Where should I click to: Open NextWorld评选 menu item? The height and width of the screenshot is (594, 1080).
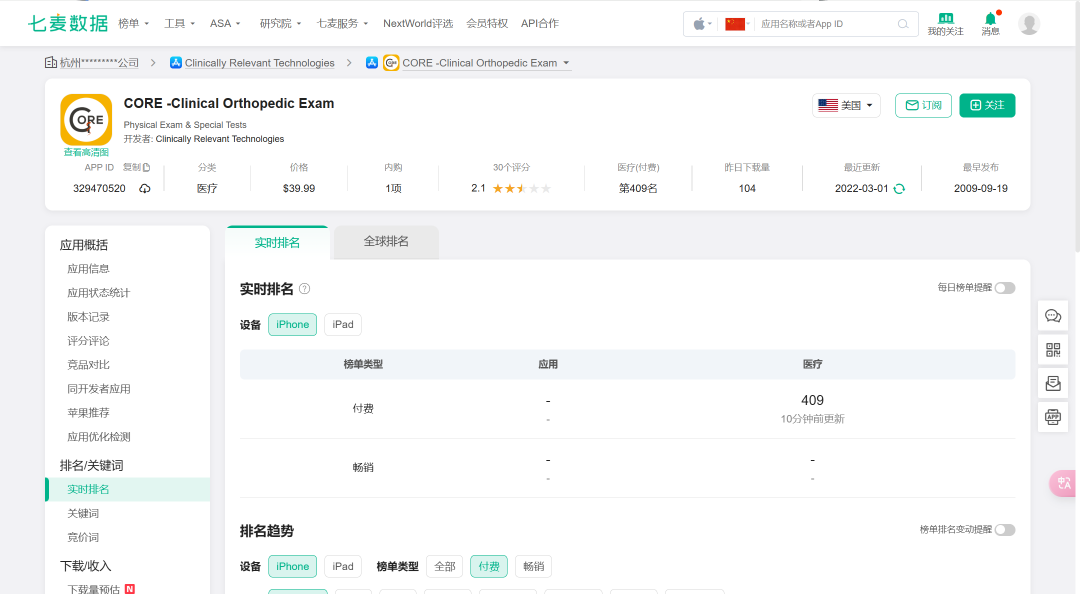418,23
